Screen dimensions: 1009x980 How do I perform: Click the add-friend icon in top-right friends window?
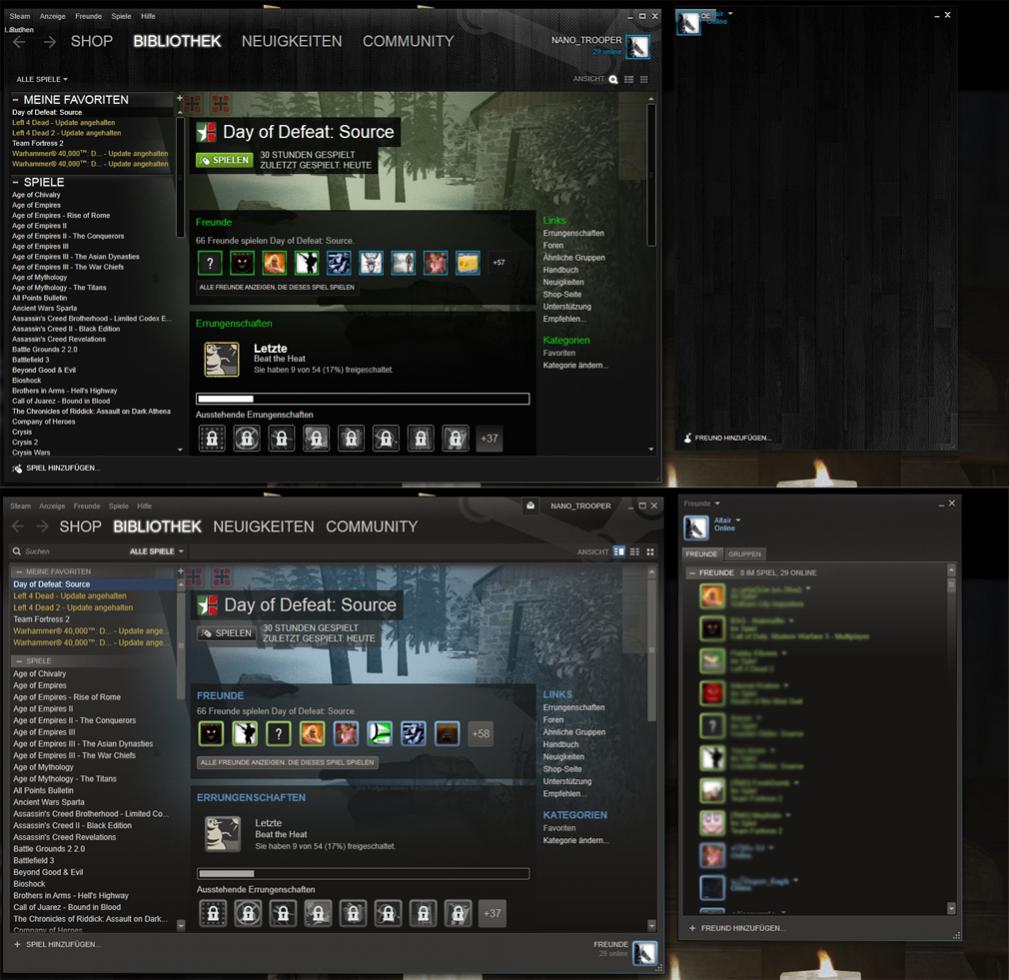pos(687,438)
